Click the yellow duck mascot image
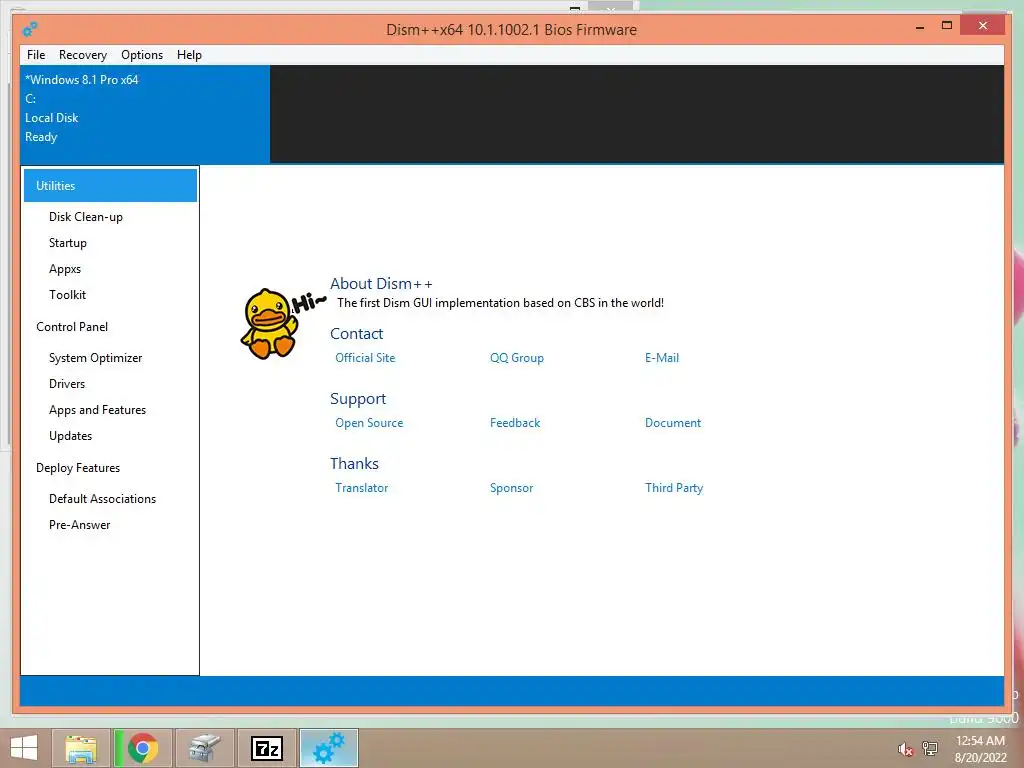Viewport: 1024px width, 768px height. pyautogui.click(x=269, y=323)
